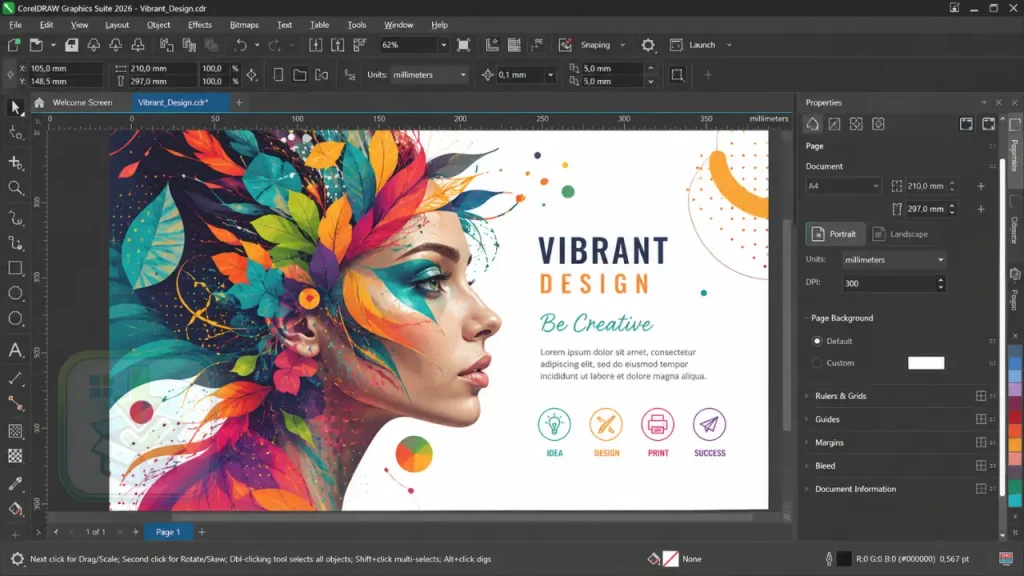Click Snapping label in toolbar
This screenshot has height=576, width=1024.
pyautogui.click(x=595, y=45)
